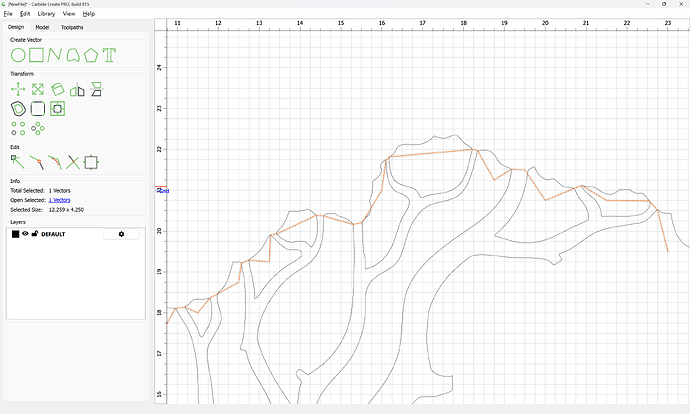690x414 pixels.
Task: Open the Circular Array tool
Action: (x=38, y=128)
